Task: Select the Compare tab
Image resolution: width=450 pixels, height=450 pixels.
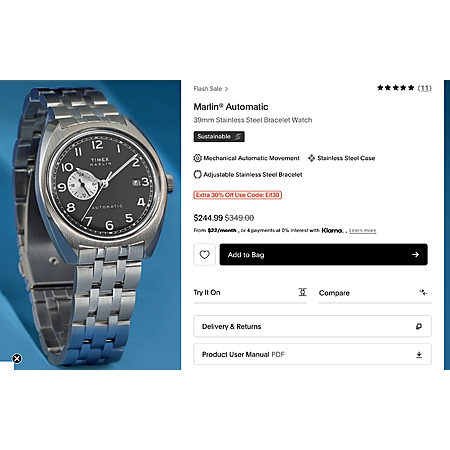Action: 375,293
